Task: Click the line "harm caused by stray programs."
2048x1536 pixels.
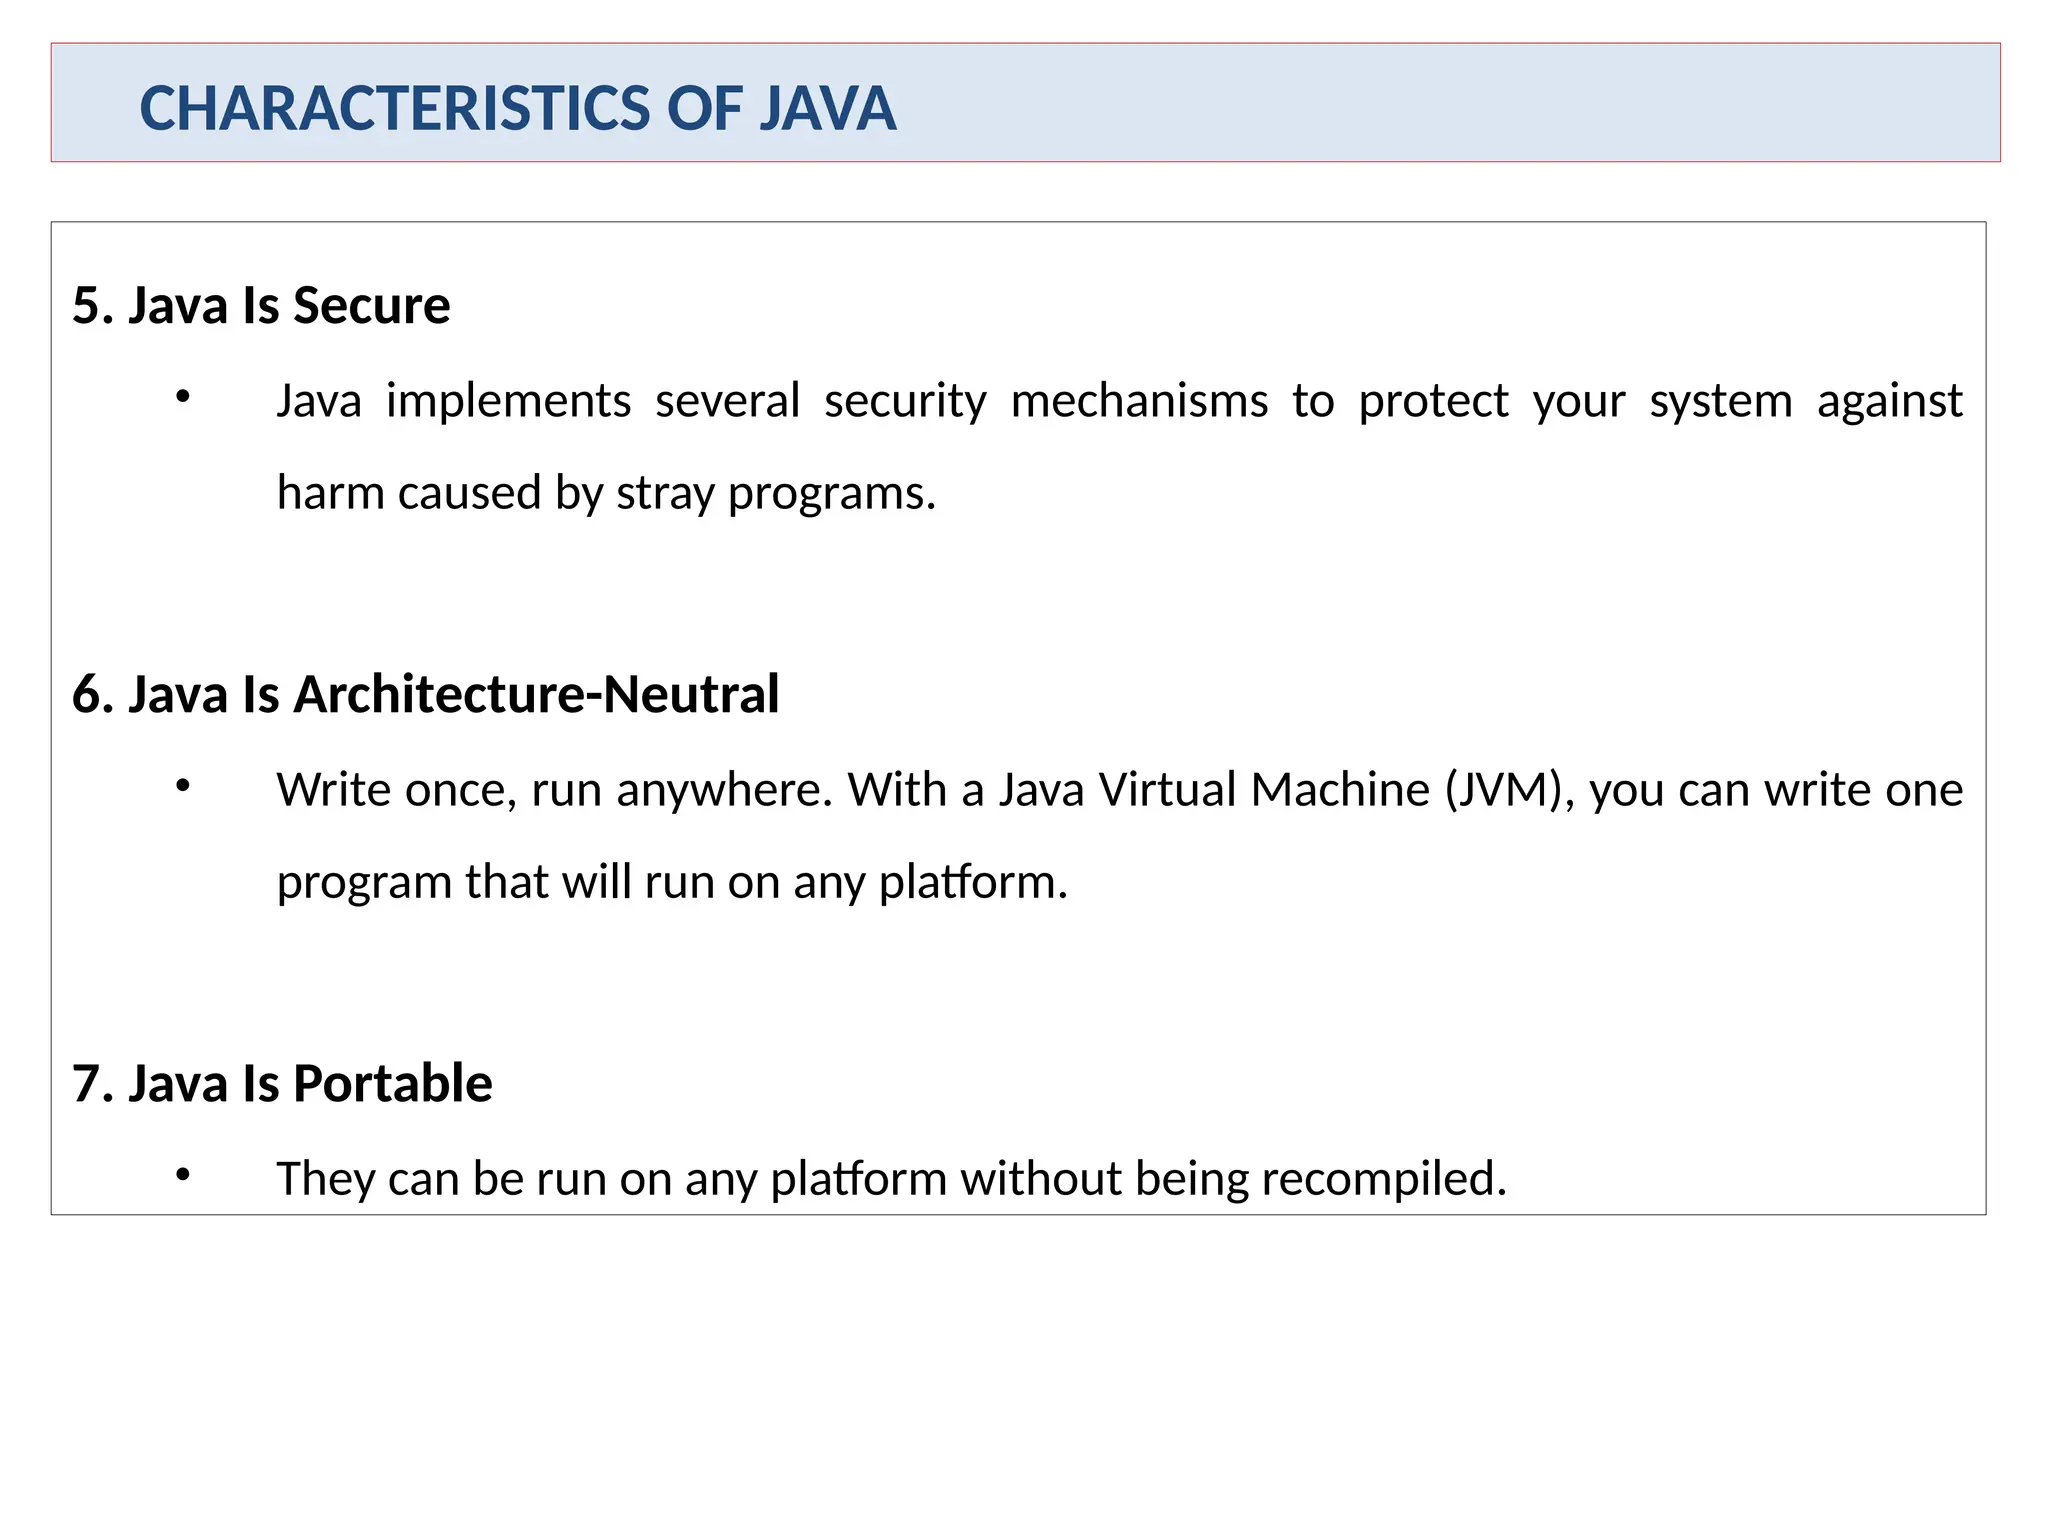Action: tap(606, 493)
